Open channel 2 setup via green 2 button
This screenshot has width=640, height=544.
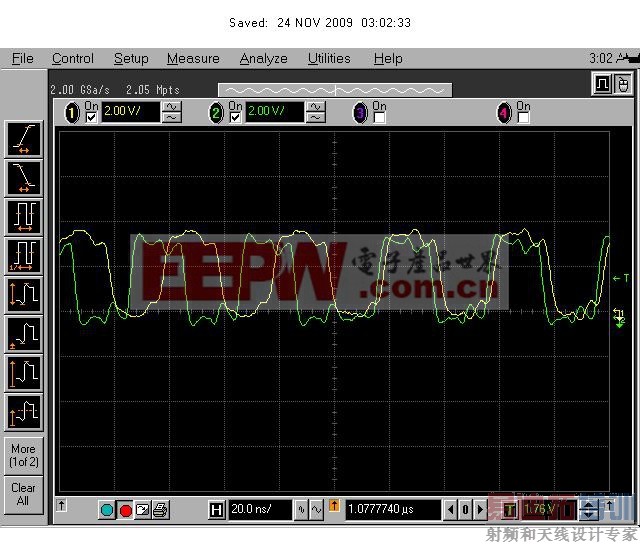tap(216, 113)
